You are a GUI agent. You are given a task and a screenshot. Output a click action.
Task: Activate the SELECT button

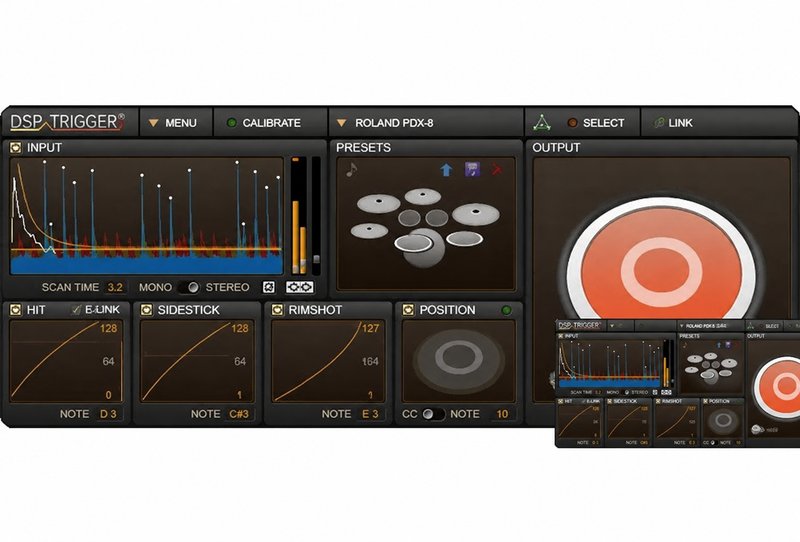[x=596, y=123]
